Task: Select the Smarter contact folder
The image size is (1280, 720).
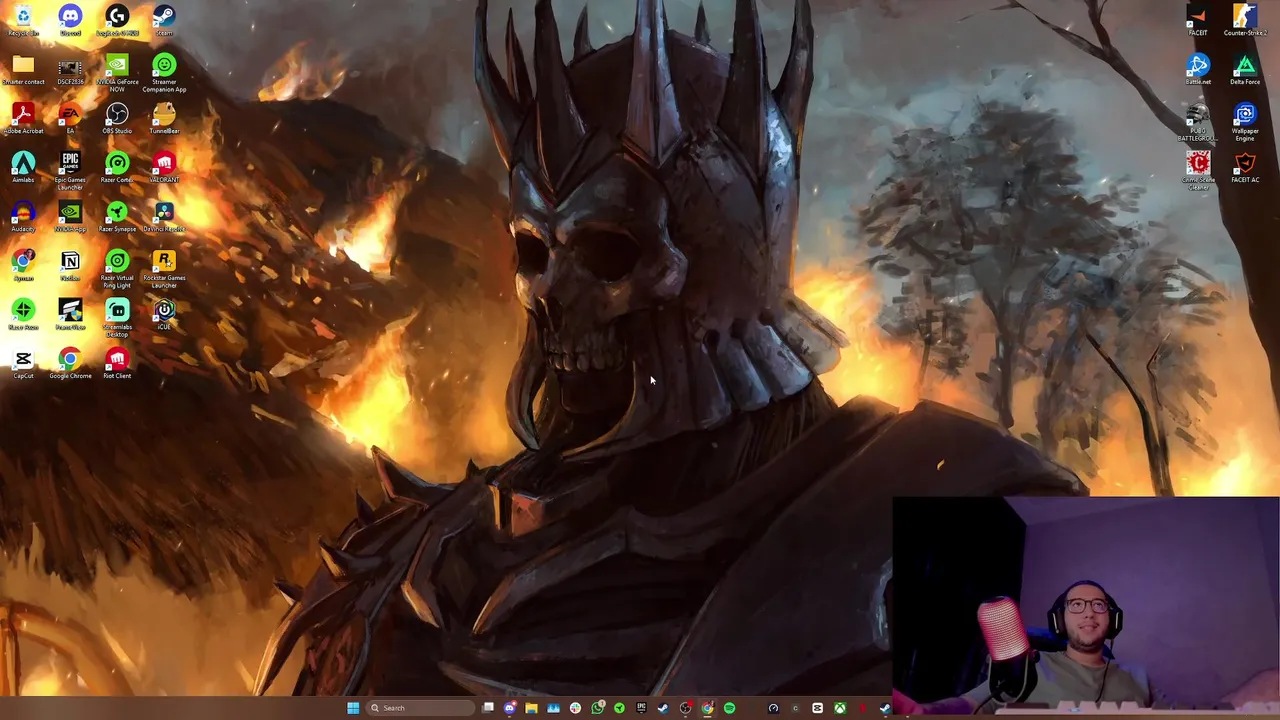Action: click(x=23, y=71)
